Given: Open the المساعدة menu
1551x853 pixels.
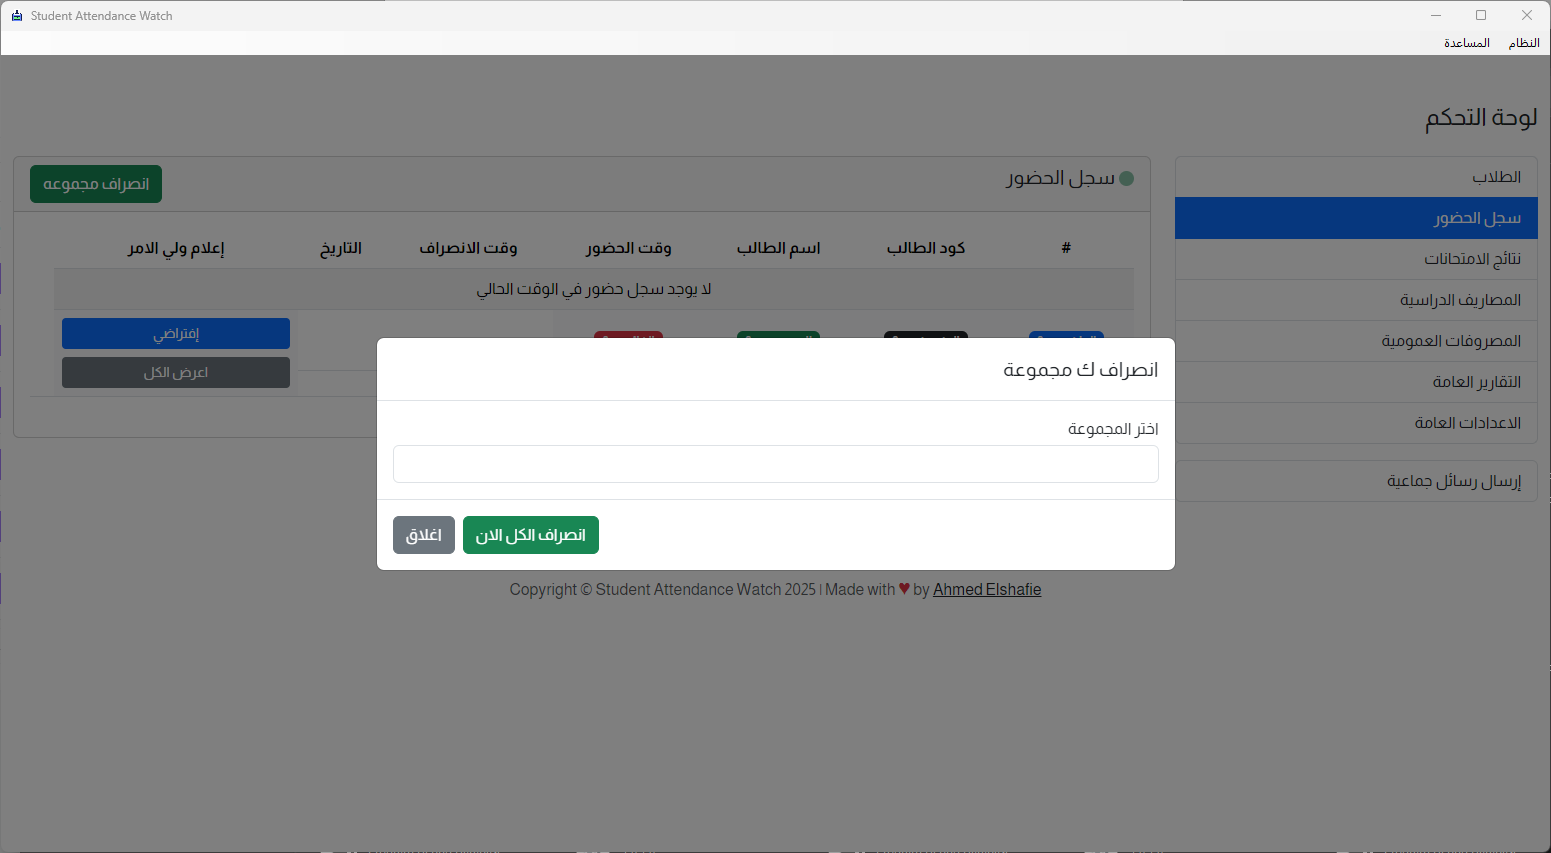Looking at the screenshot, I should click(1466, 43).
